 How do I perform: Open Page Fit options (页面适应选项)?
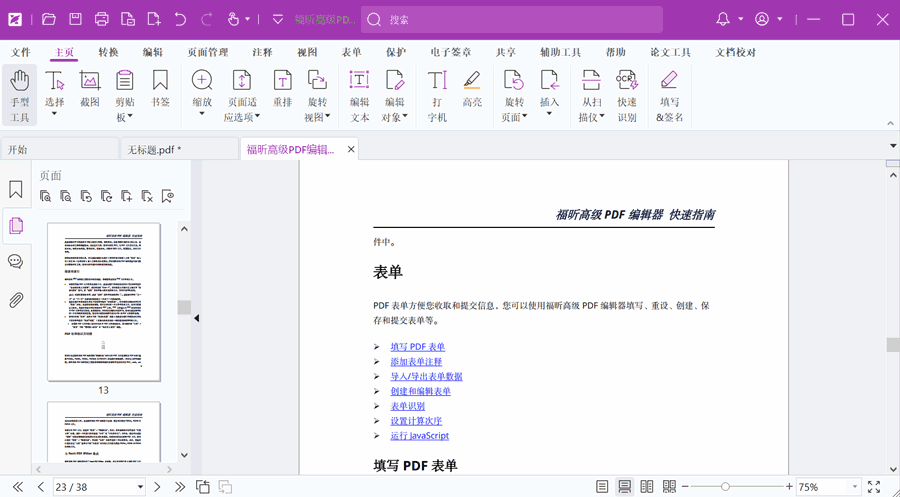(242, 95)
